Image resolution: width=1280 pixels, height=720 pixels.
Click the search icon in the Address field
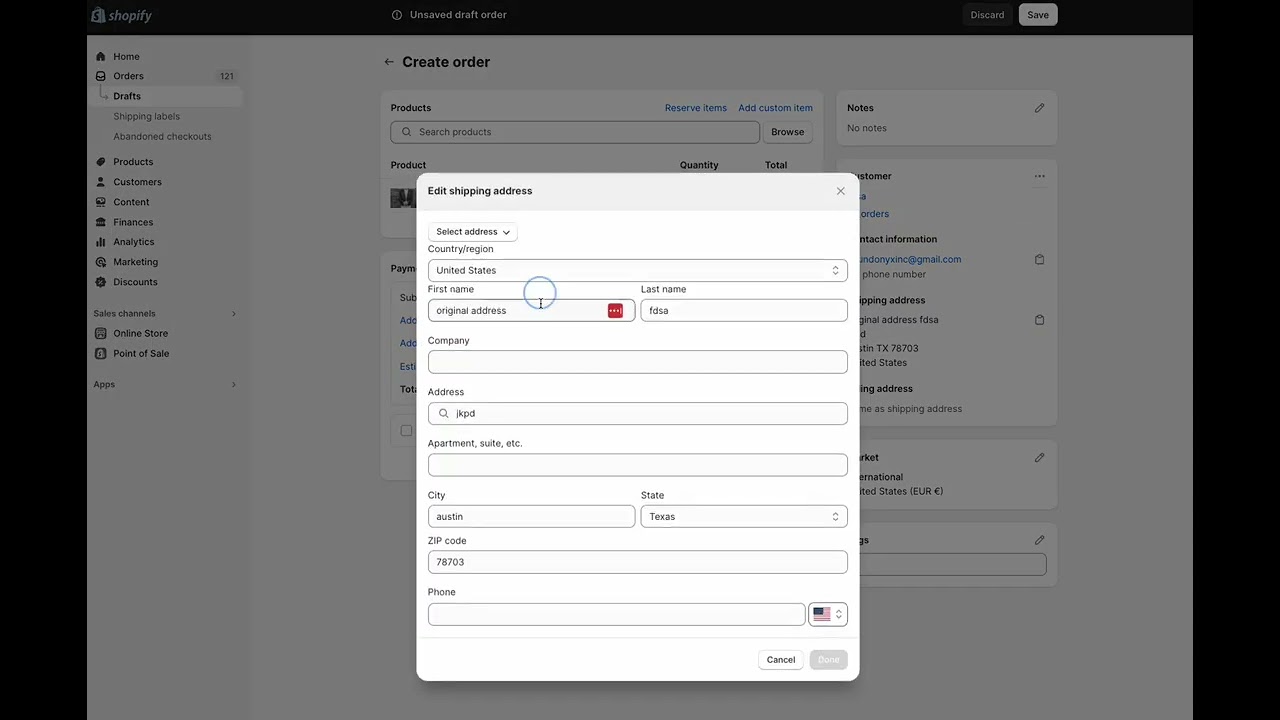coord(444,413)
